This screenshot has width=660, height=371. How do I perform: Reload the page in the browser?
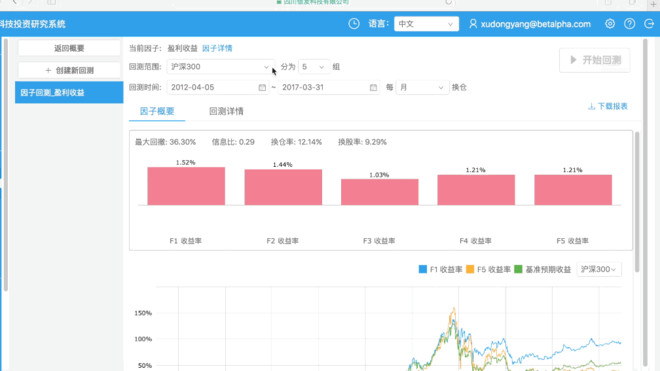click(x=449, y=3)
